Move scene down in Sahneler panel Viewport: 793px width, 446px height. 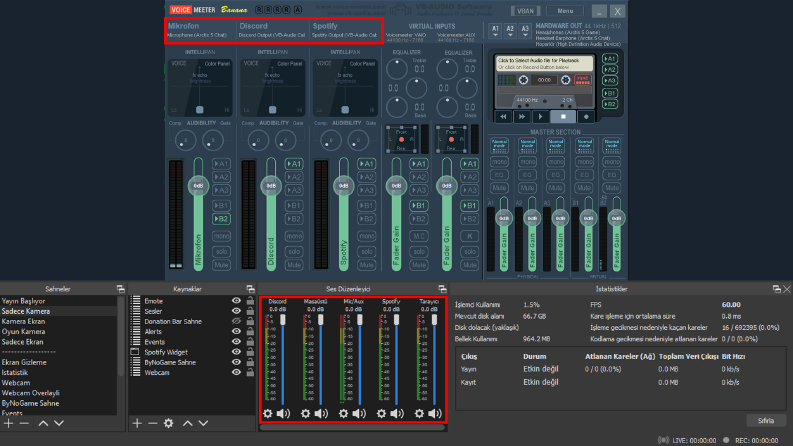pos(59,423)
